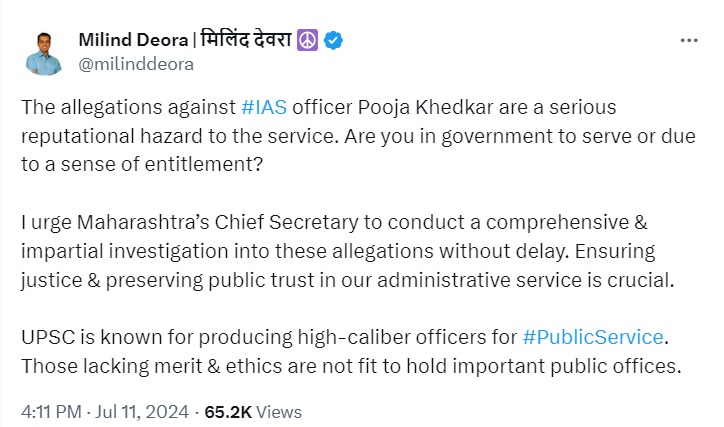Click the purple peace symbol emoji

pyautogui.click(x=309, y=41)
